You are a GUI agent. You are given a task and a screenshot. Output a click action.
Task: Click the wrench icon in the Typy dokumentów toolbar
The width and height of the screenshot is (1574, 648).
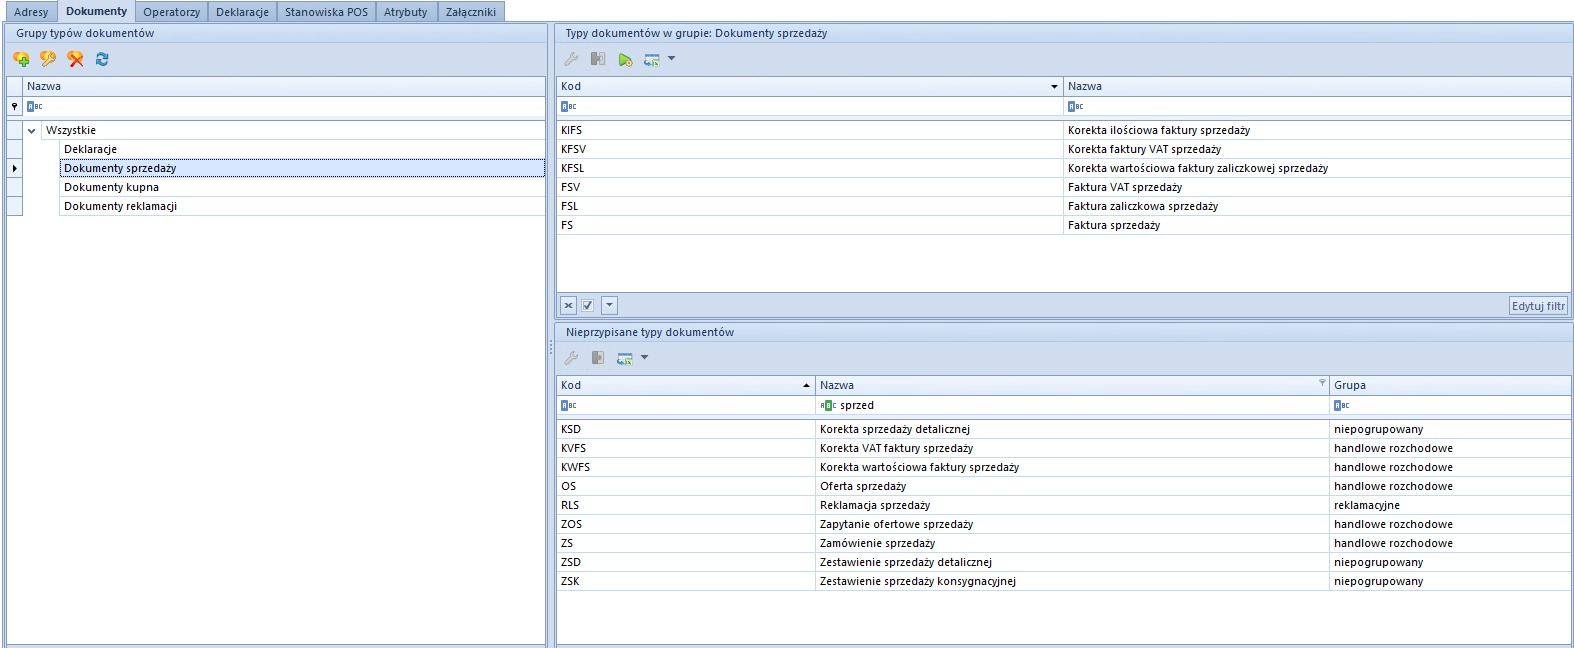pyautogui.click(x=571, y=59)
